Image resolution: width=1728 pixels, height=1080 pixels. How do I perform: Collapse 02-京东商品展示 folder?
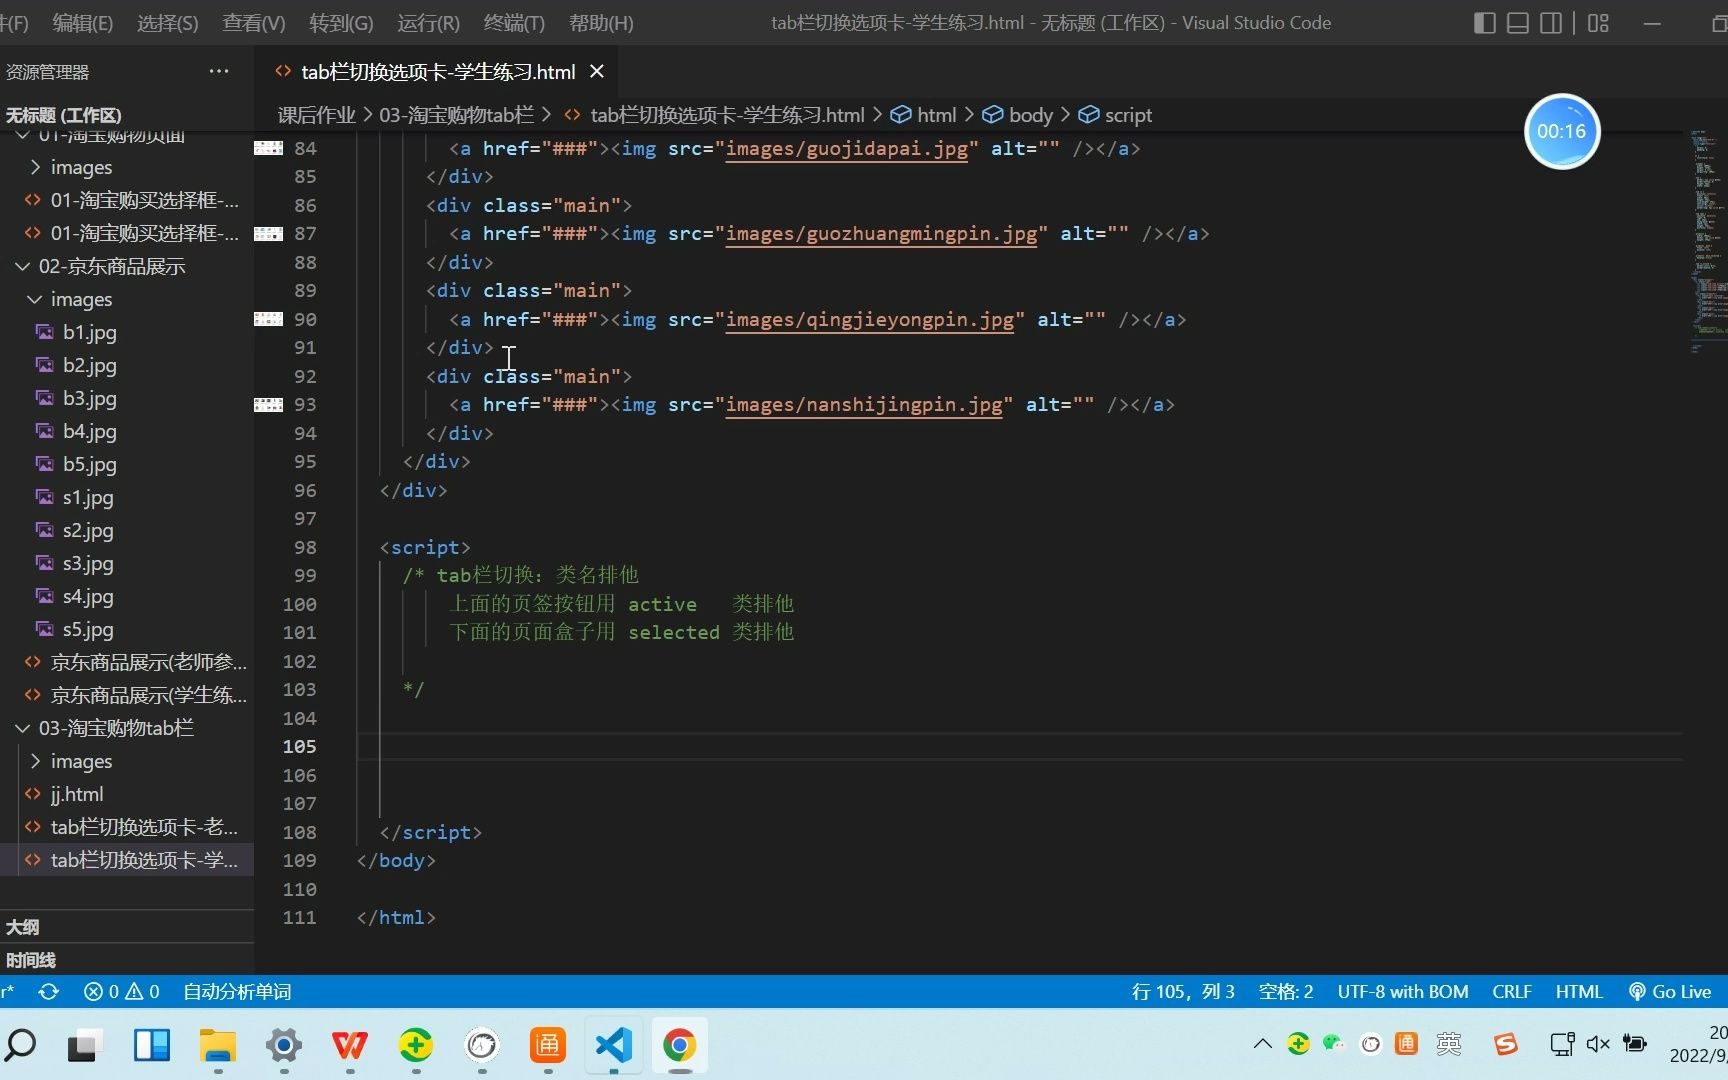point(111,266)
